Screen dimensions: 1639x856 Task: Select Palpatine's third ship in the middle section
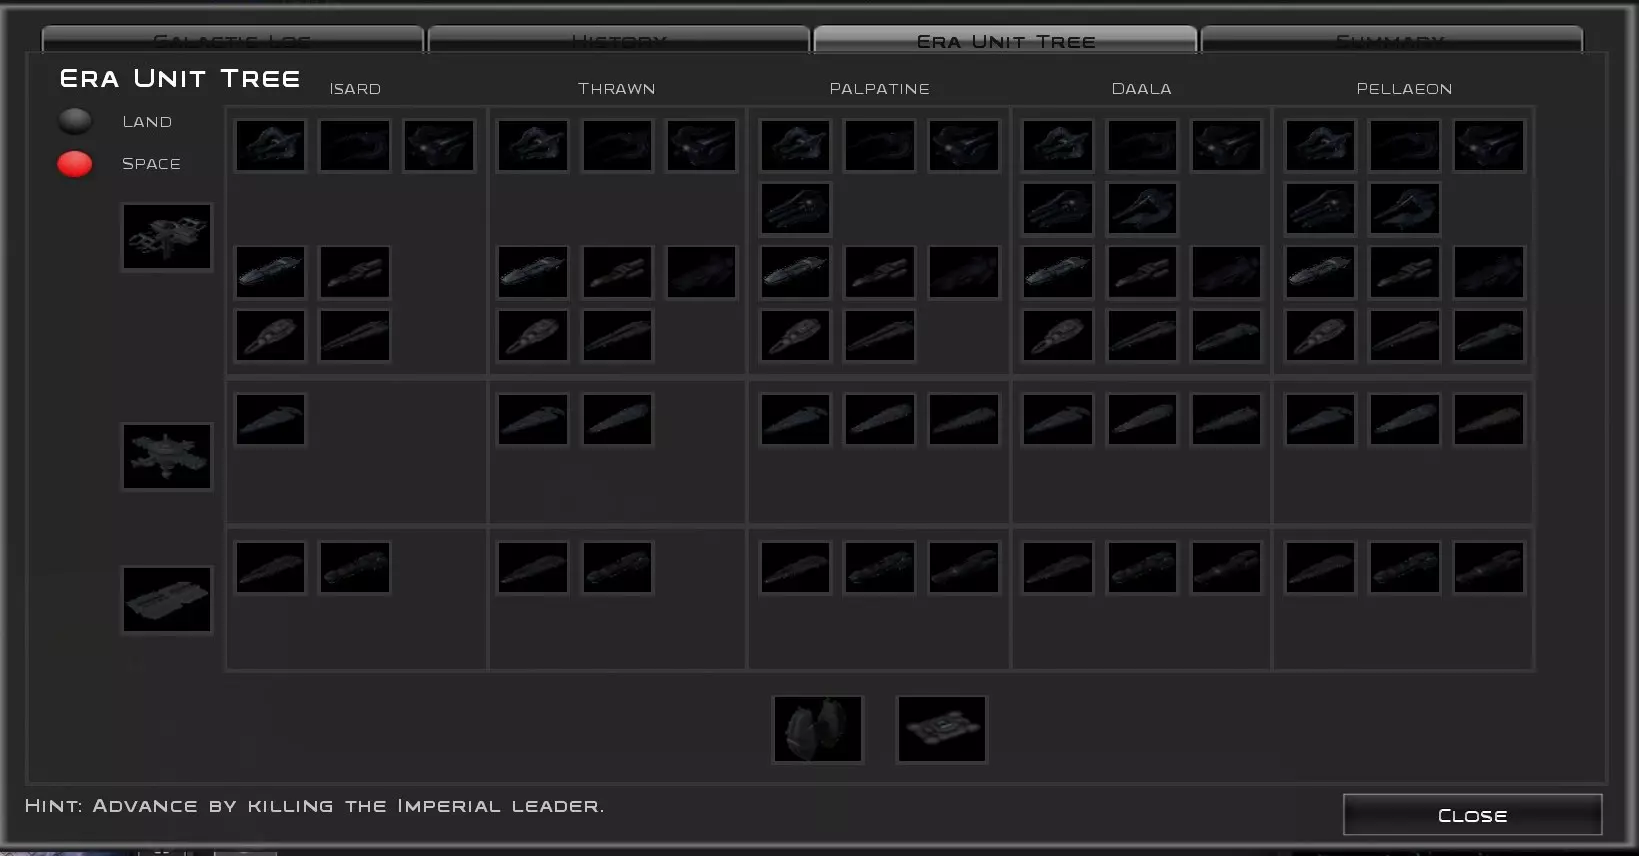pos(963,419)
